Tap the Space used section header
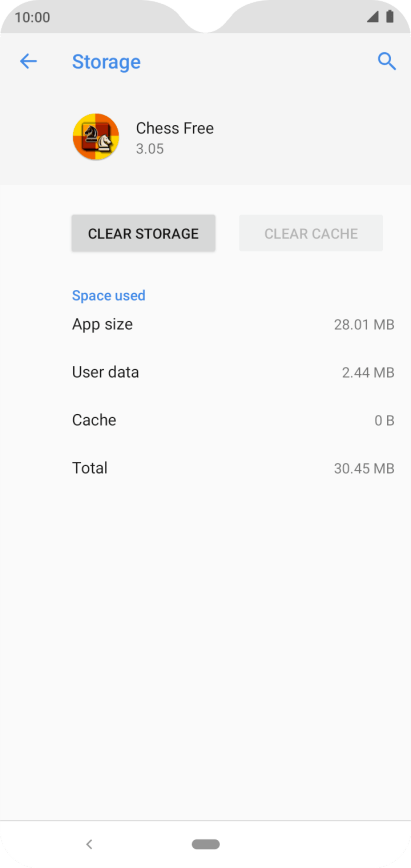411x868 pixels. click(x=109, y=296)
